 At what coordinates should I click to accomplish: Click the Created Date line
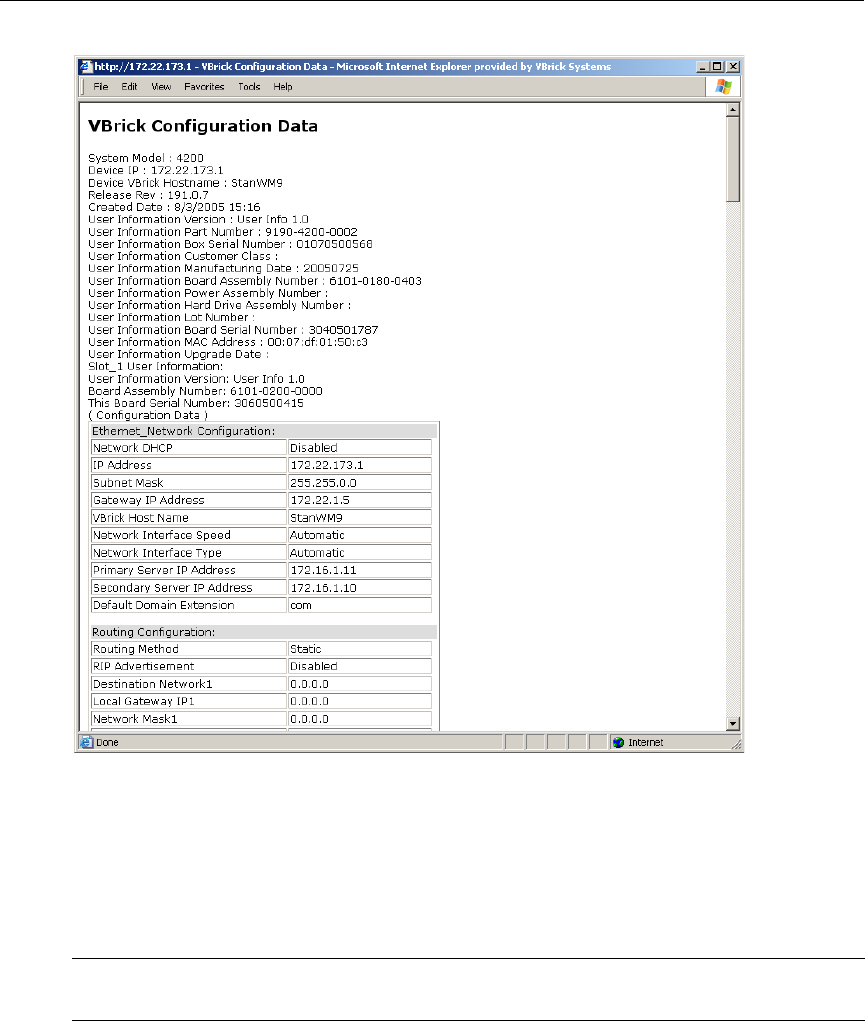174,207
